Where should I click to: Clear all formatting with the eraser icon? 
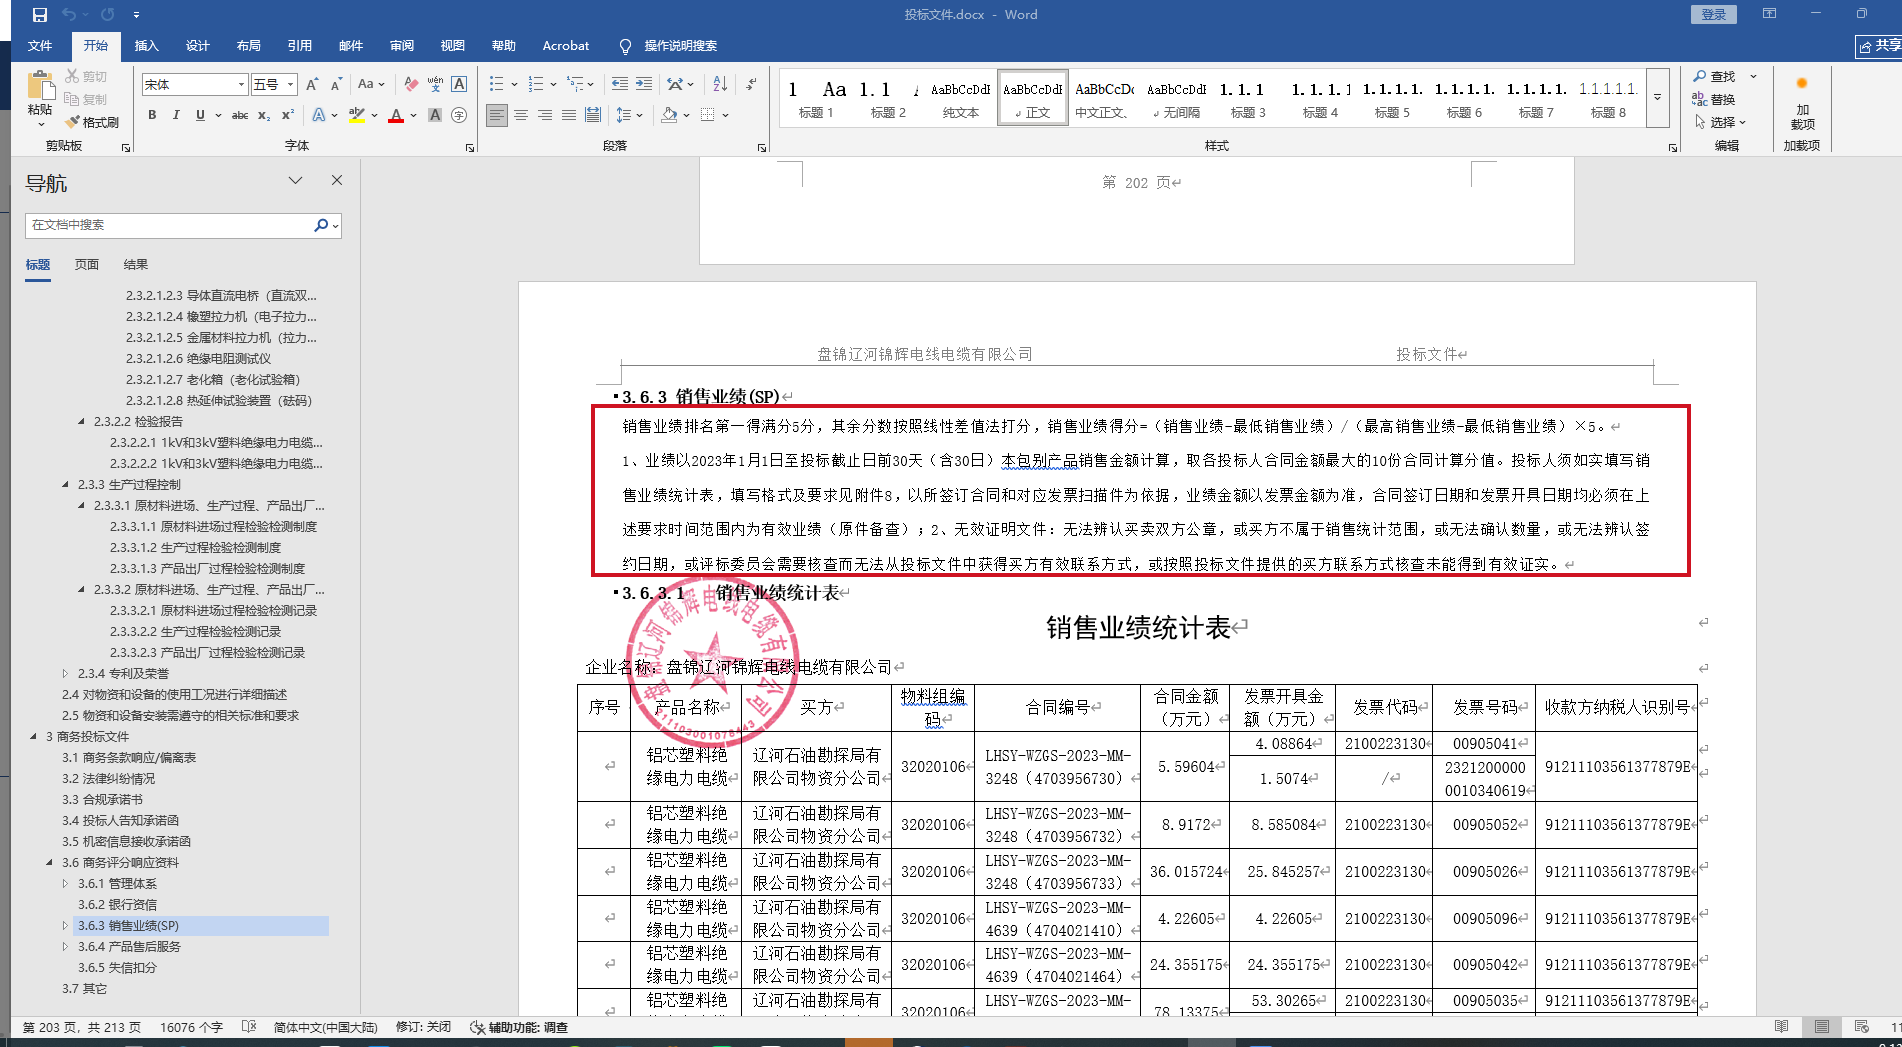pos(411,85)
